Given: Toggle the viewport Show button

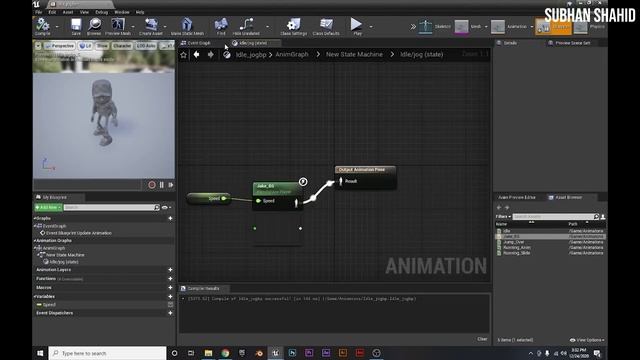Looking at the screenshot, I should pos(102,46).
